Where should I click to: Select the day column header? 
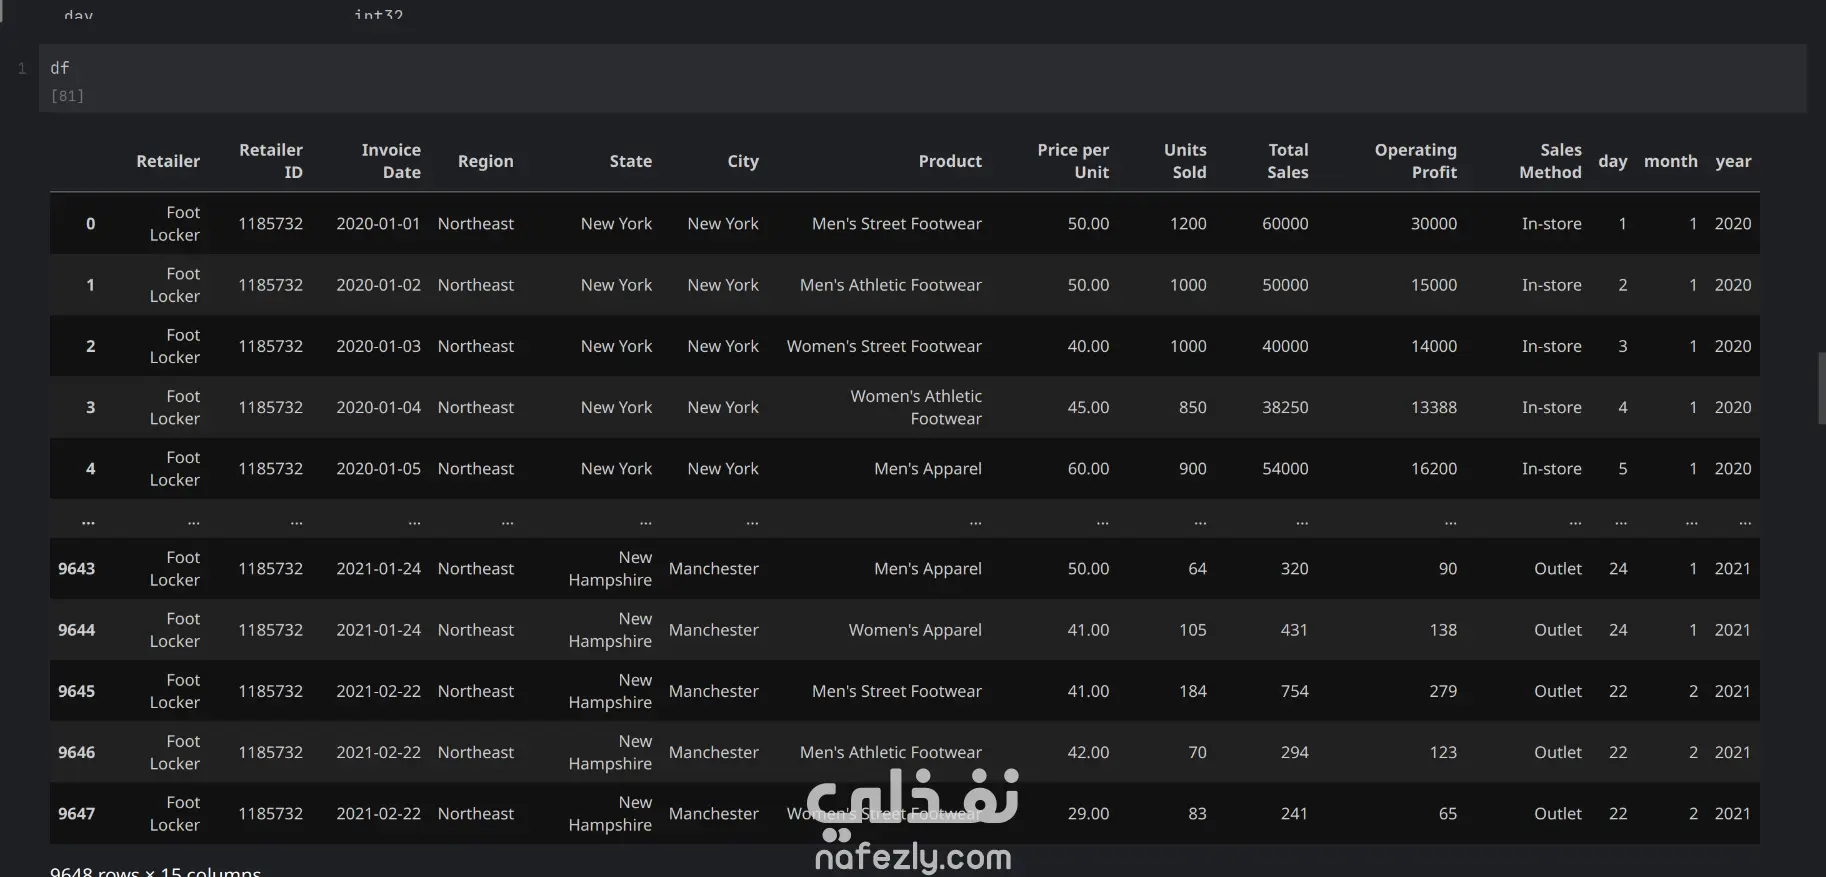[x=1612, y=161]
